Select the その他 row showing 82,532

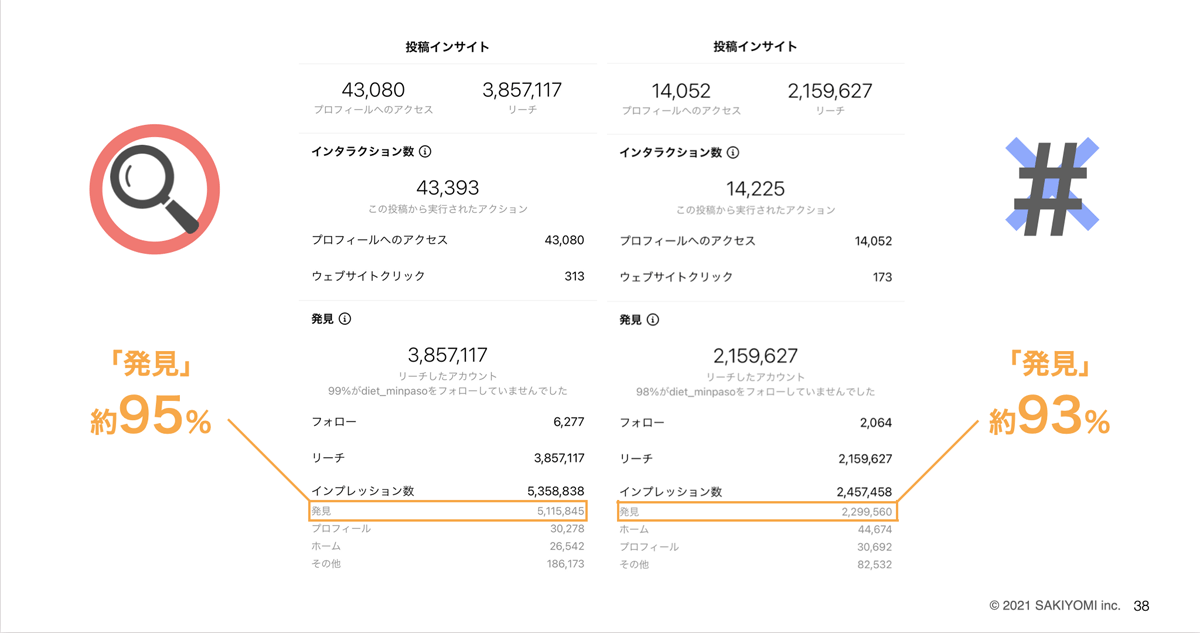tap(755, 565)
